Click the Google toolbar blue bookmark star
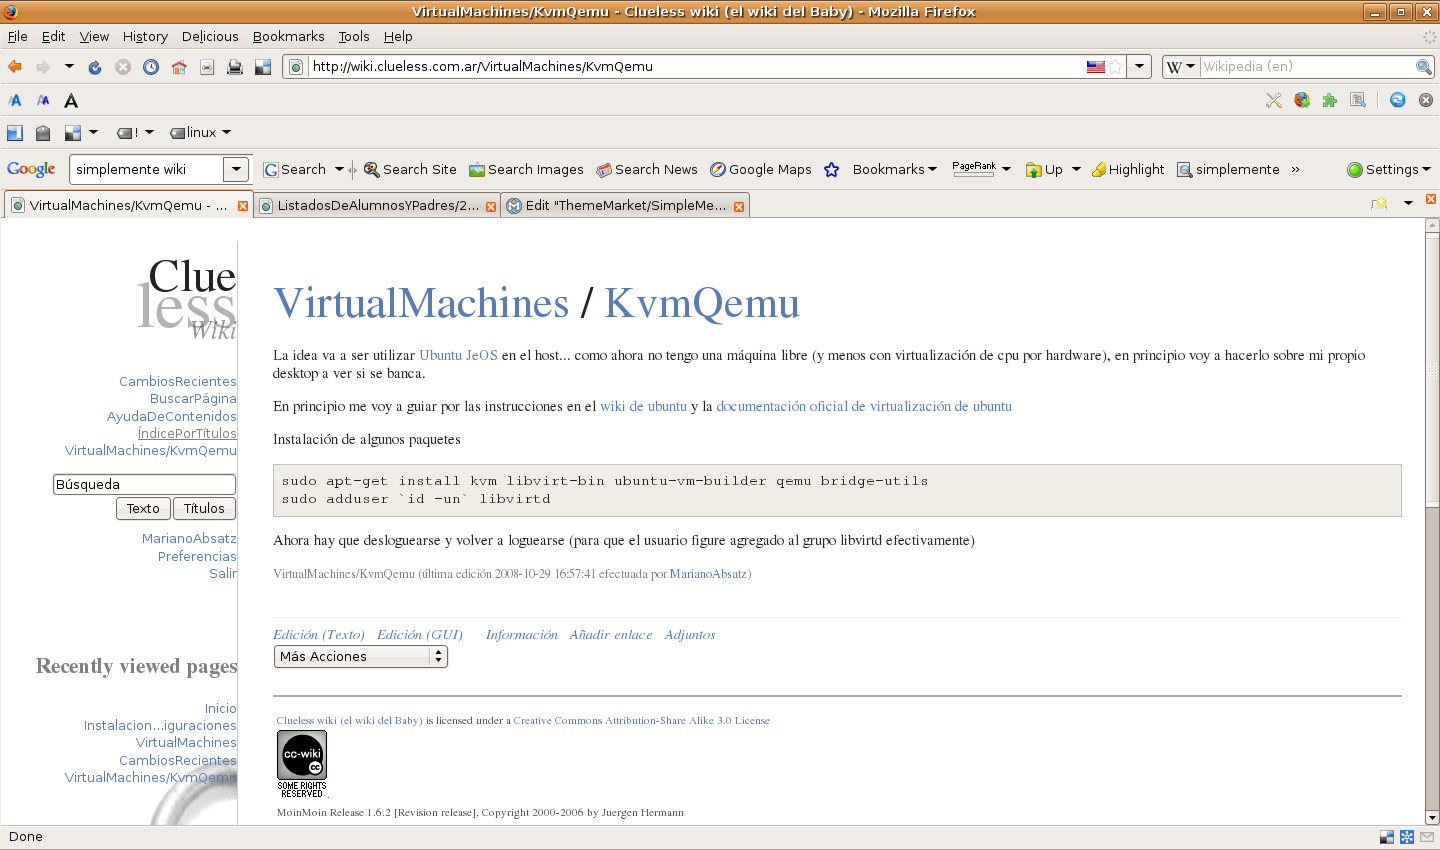 (831, 170)
